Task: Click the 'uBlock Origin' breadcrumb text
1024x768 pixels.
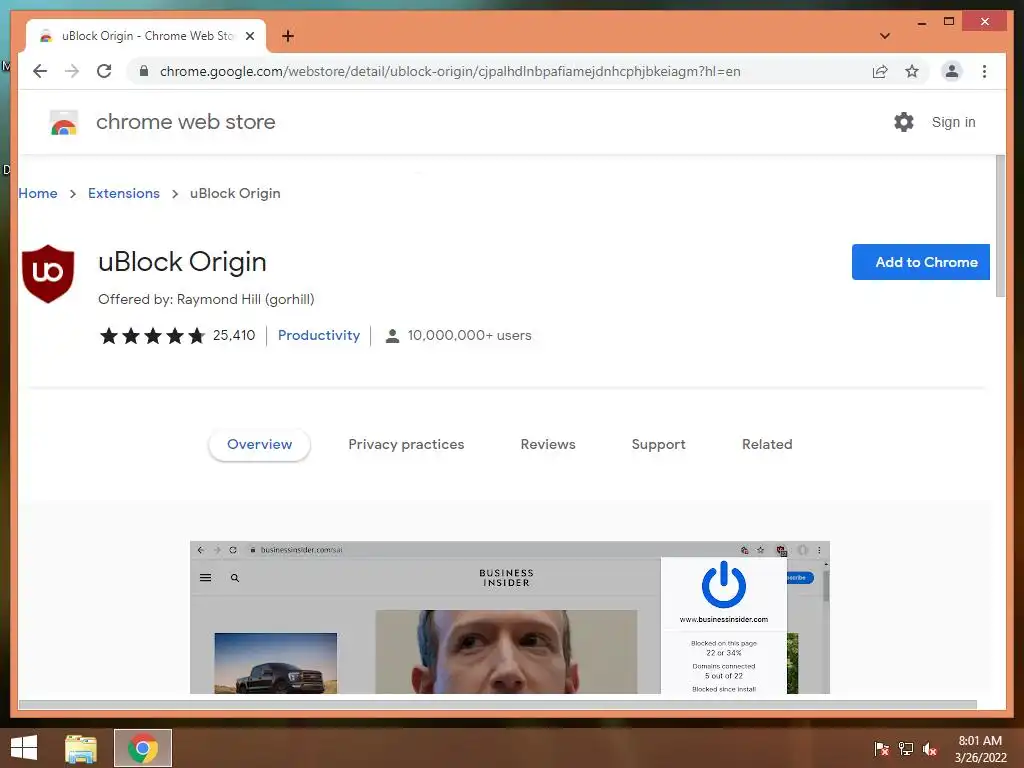Action: 235,193
